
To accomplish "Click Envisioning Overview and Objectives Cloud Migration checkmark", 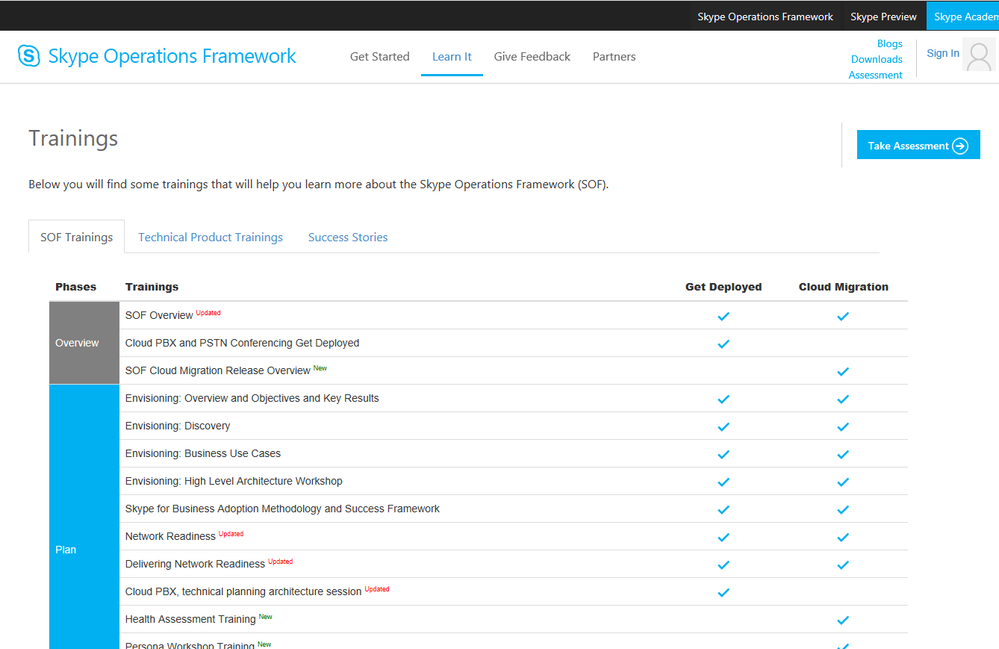I will click(843, 399).
